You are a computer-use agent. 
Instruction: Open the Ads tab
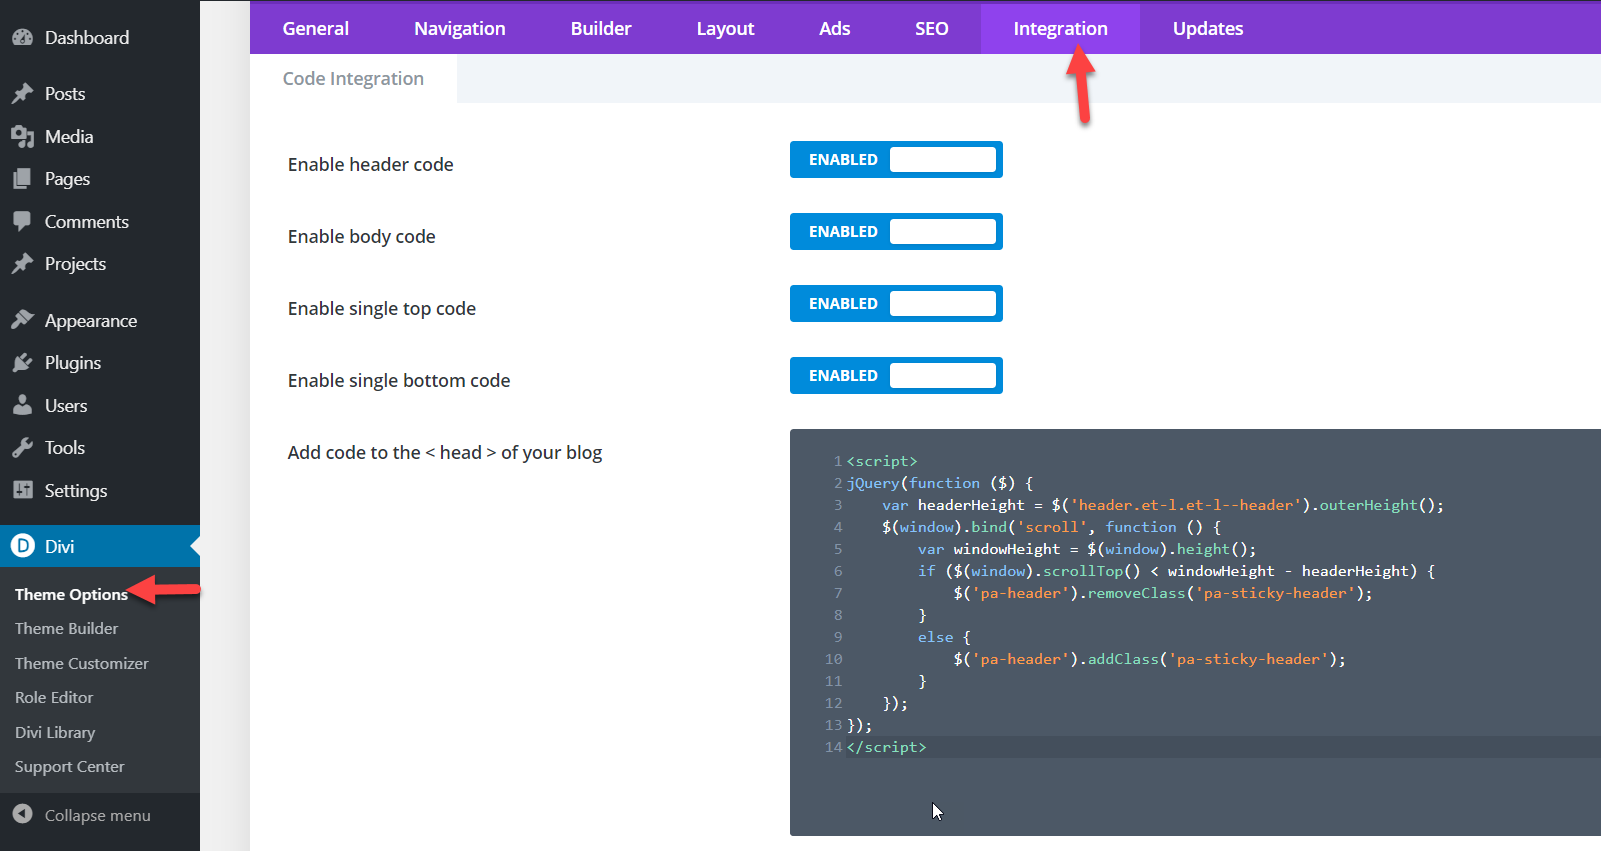[835, 29]
